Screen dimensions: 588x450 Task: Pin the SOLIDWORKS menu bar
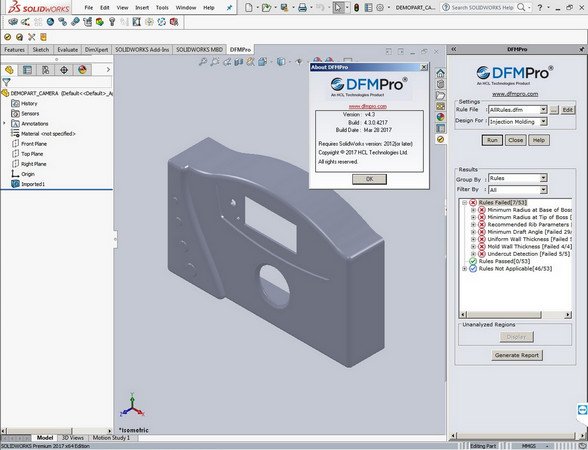[230, 8]
